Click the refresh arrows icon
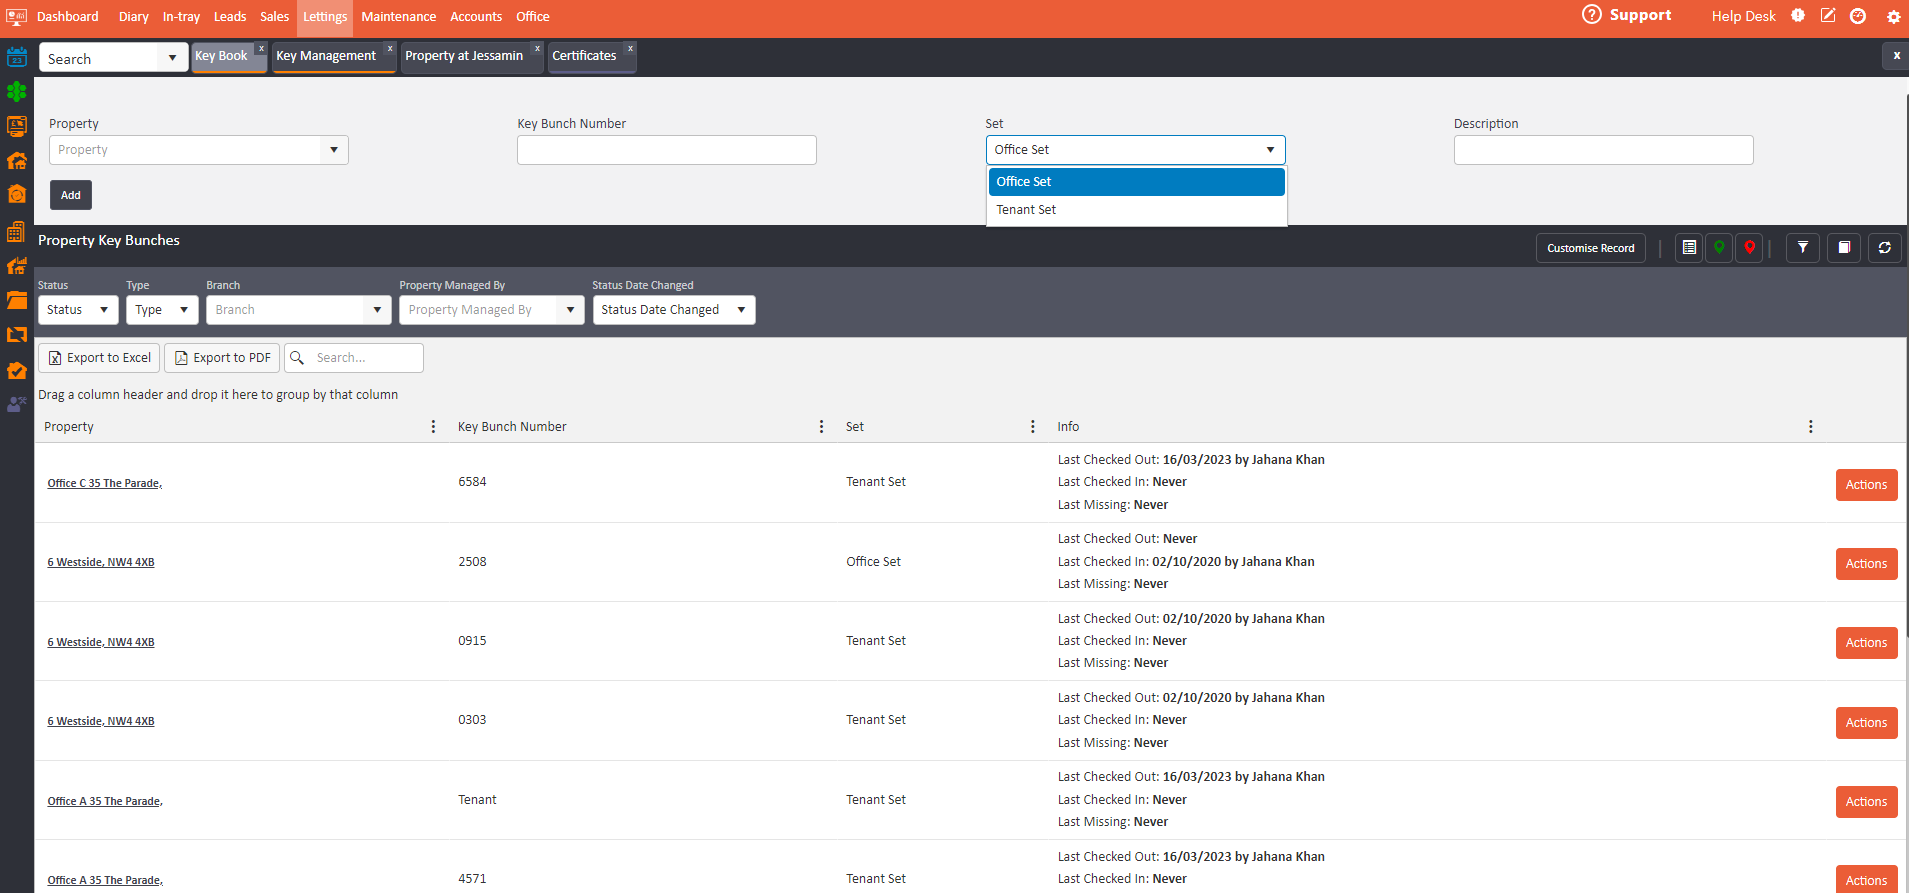Screen dimensions: 1909x893 (1885, 248)
